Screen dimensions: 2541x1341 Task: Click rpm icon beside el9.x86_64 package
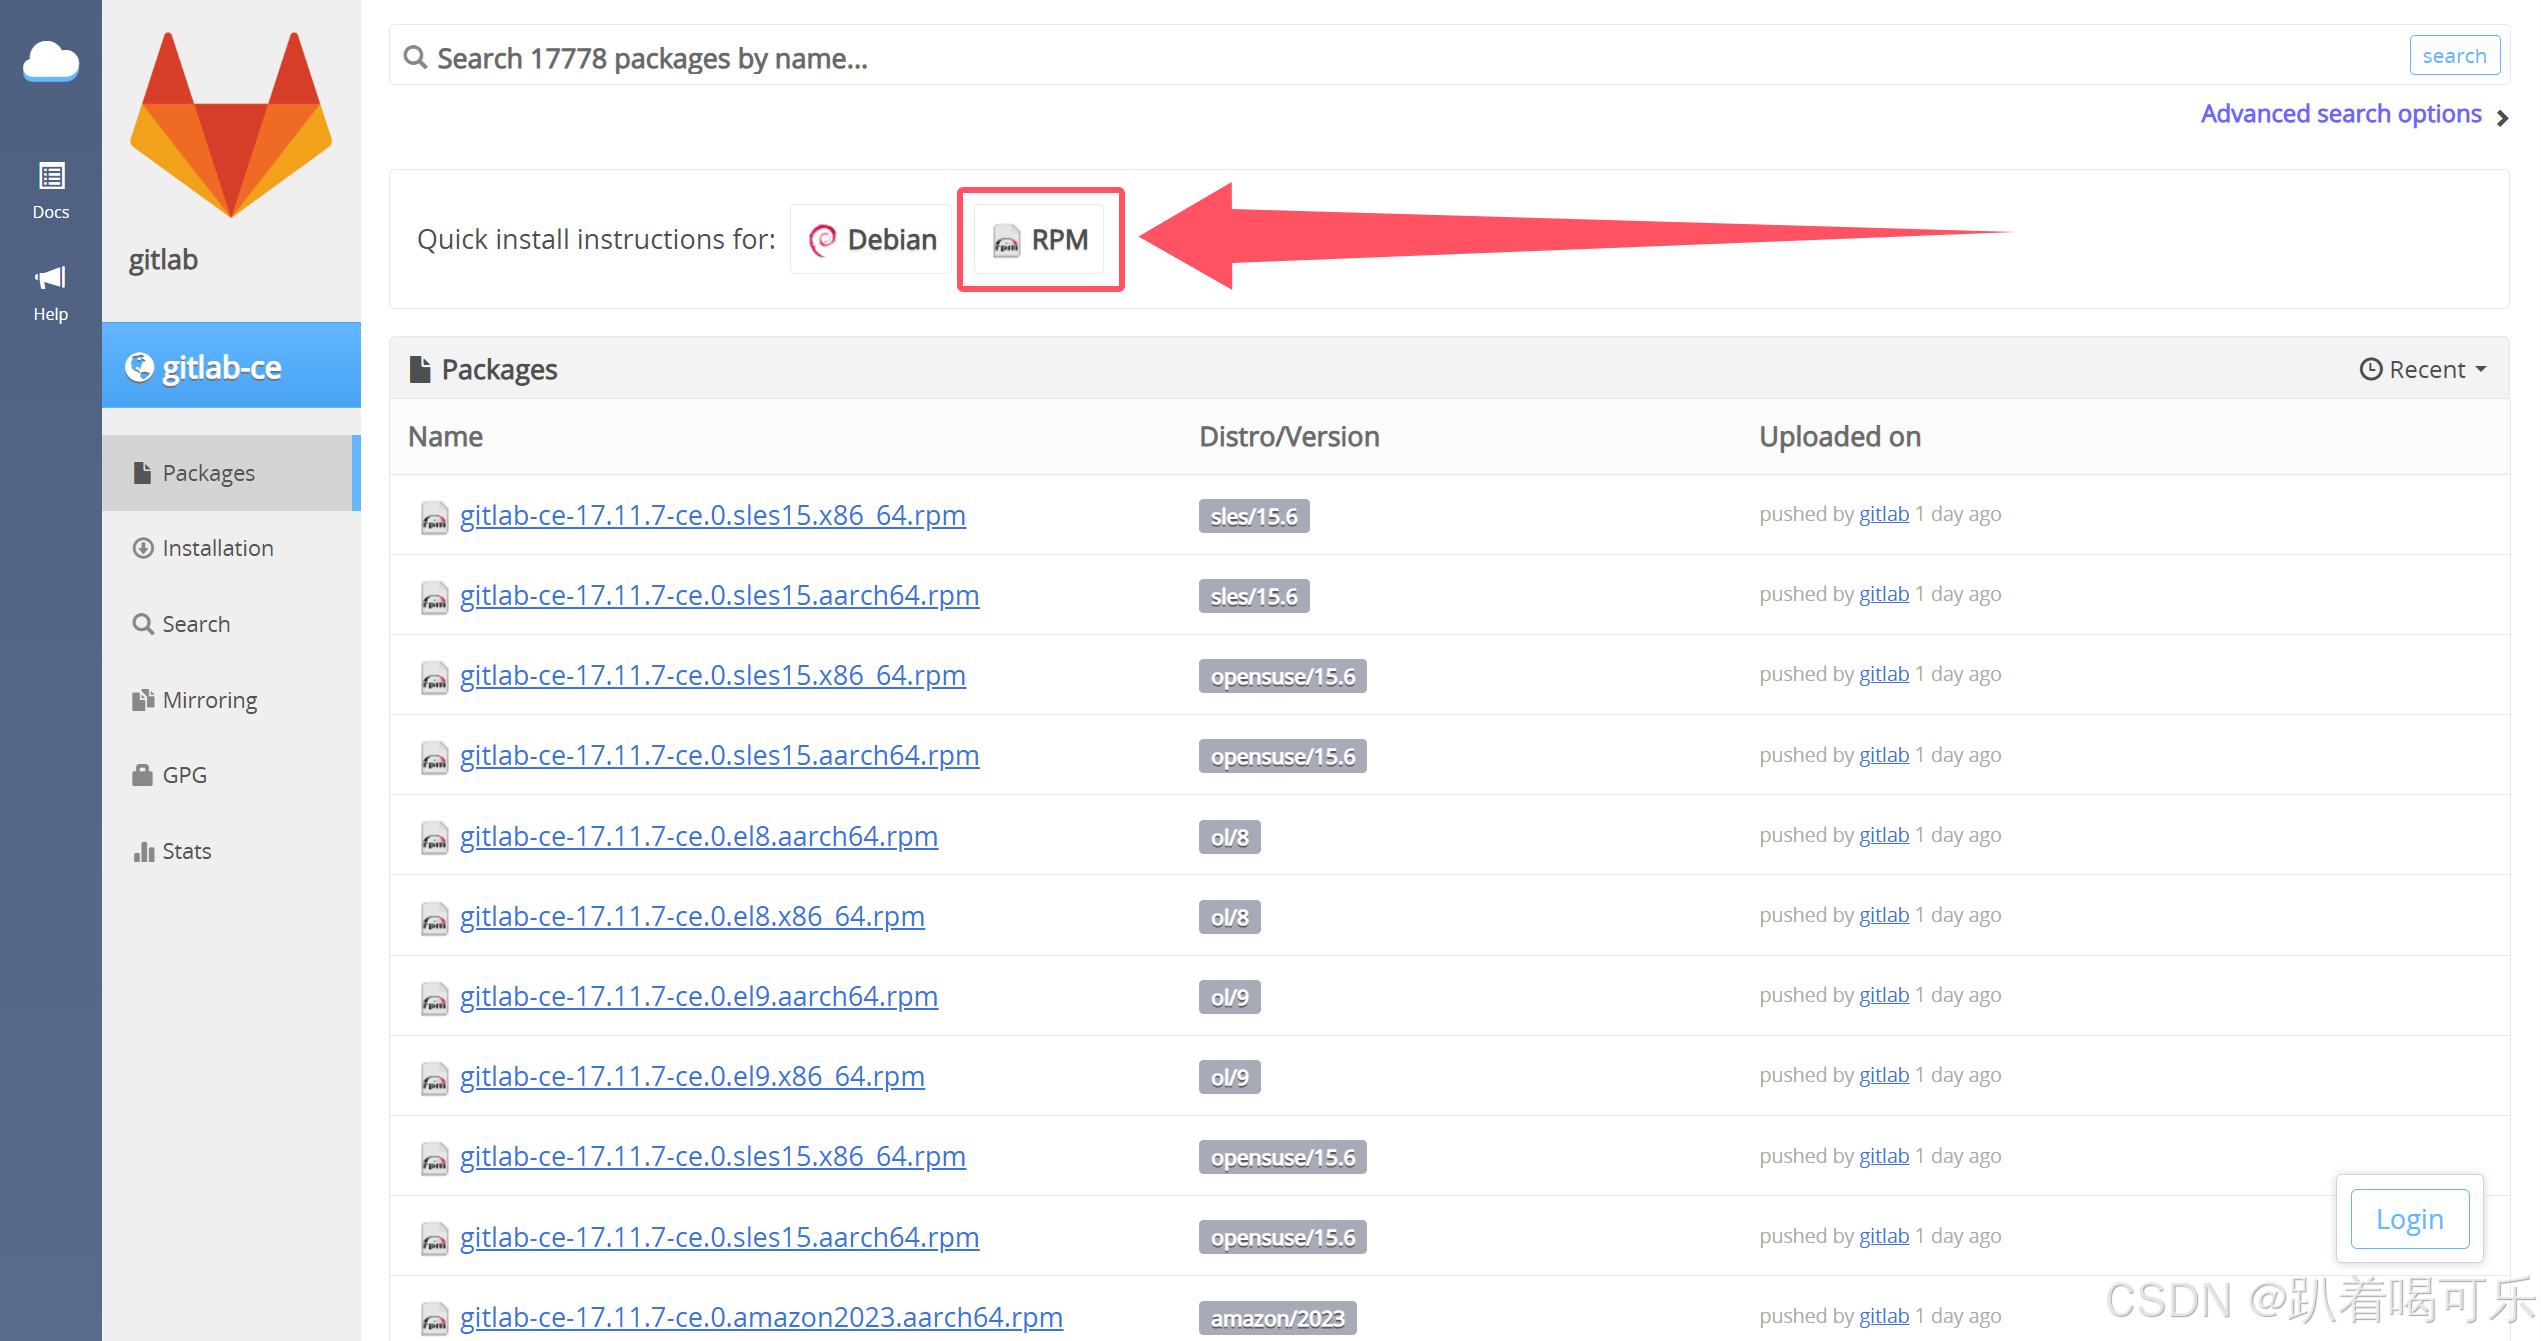(434, 1078)
